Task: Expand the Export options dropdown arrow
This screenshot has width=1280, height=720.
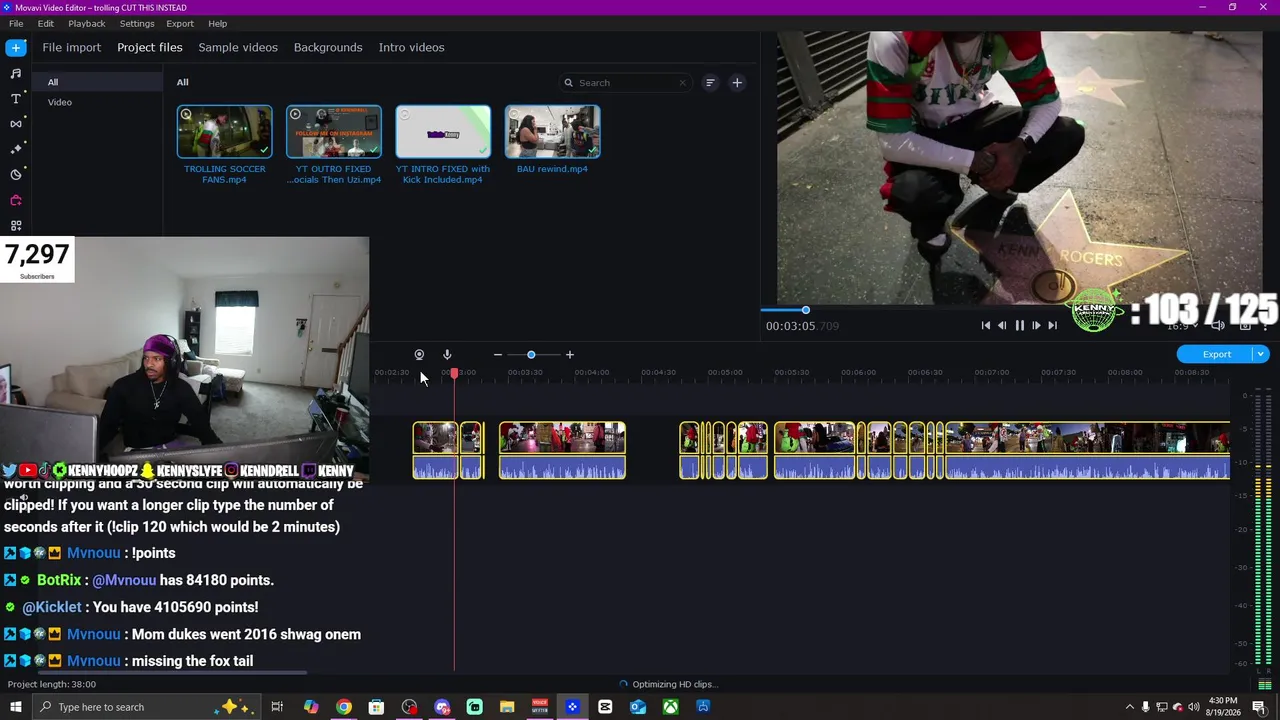Action: click(x=1261, y=354)
